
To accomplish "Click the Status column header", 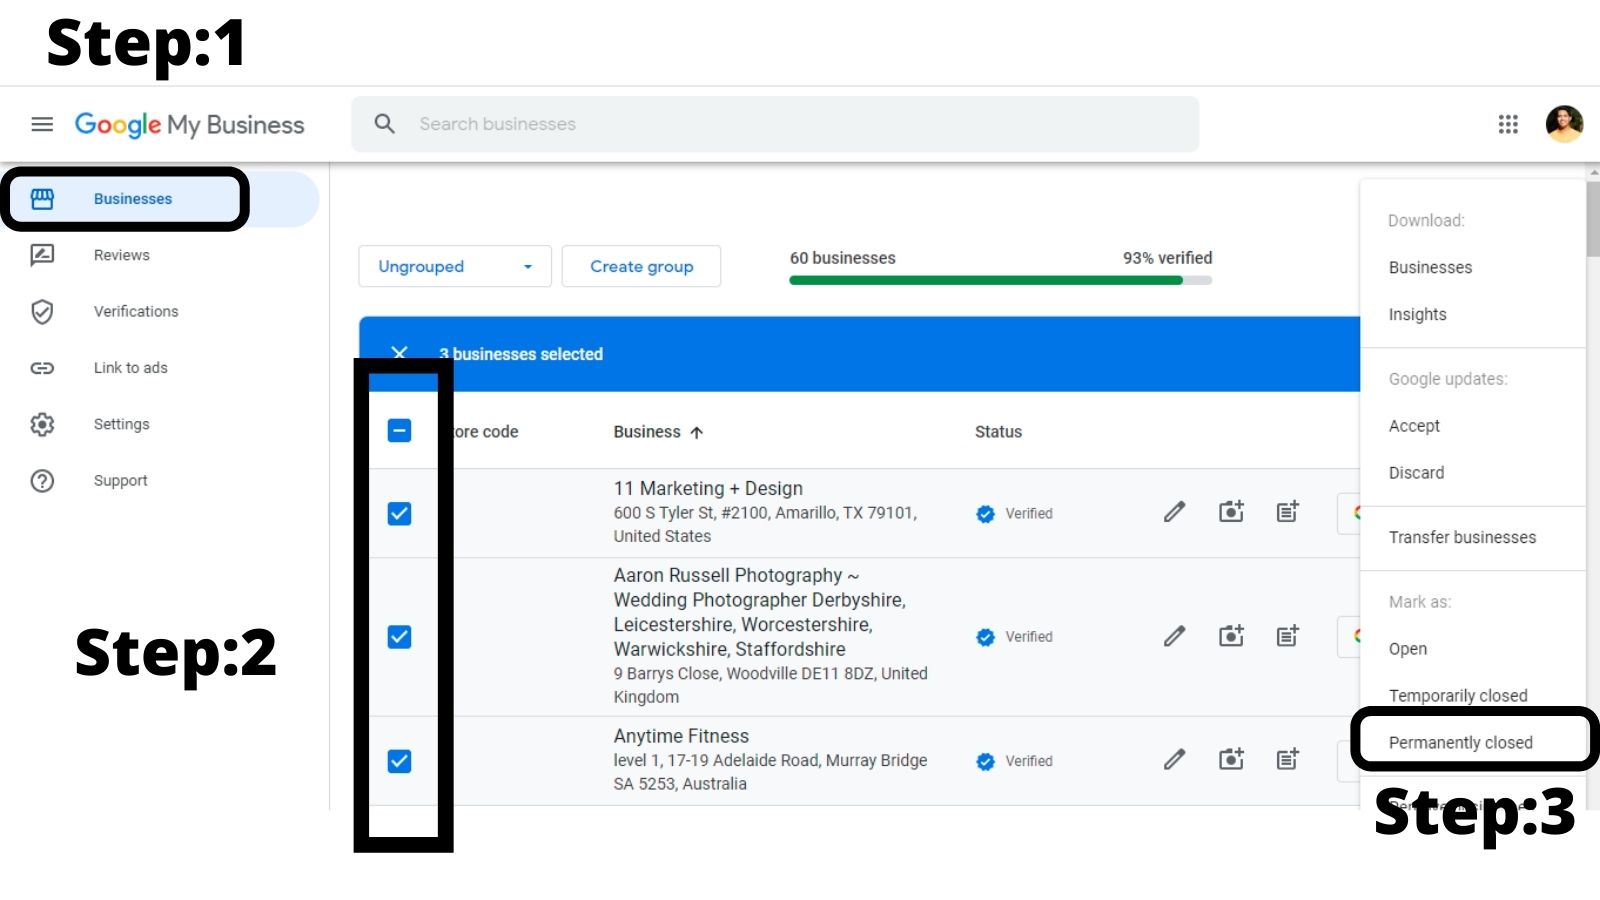I will coord(998,432).
